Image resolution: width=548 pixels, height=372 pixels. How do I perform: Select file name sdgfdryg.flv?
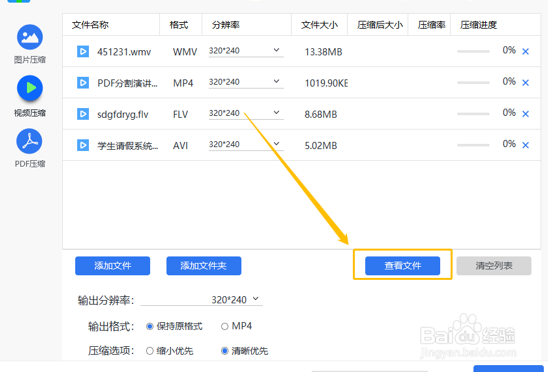click(123, 114)
